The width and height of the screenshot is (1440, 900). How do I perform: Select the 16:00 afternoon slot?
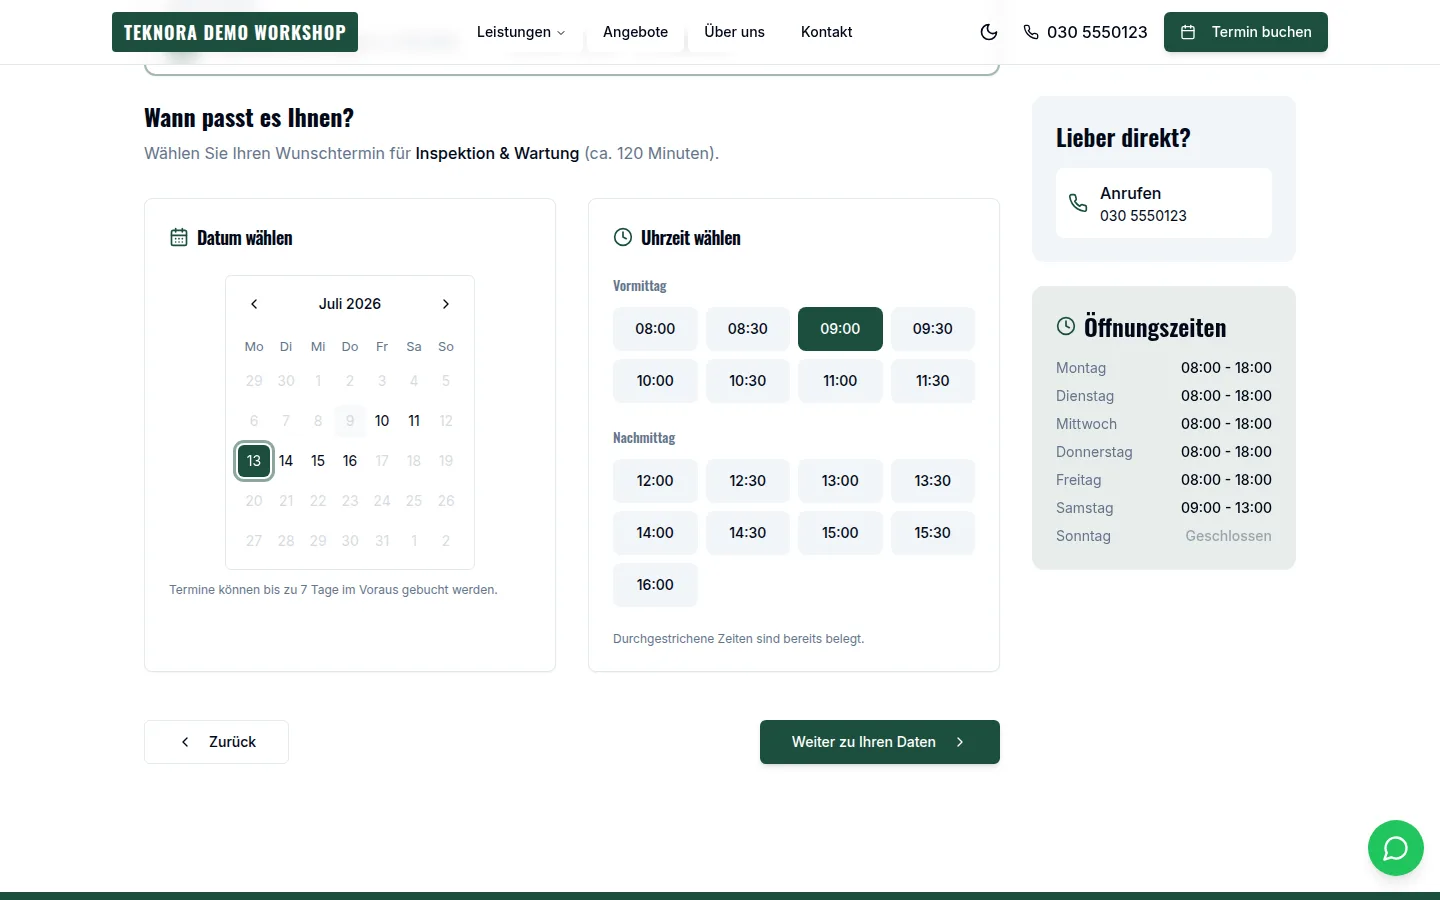tap(655, 585)
